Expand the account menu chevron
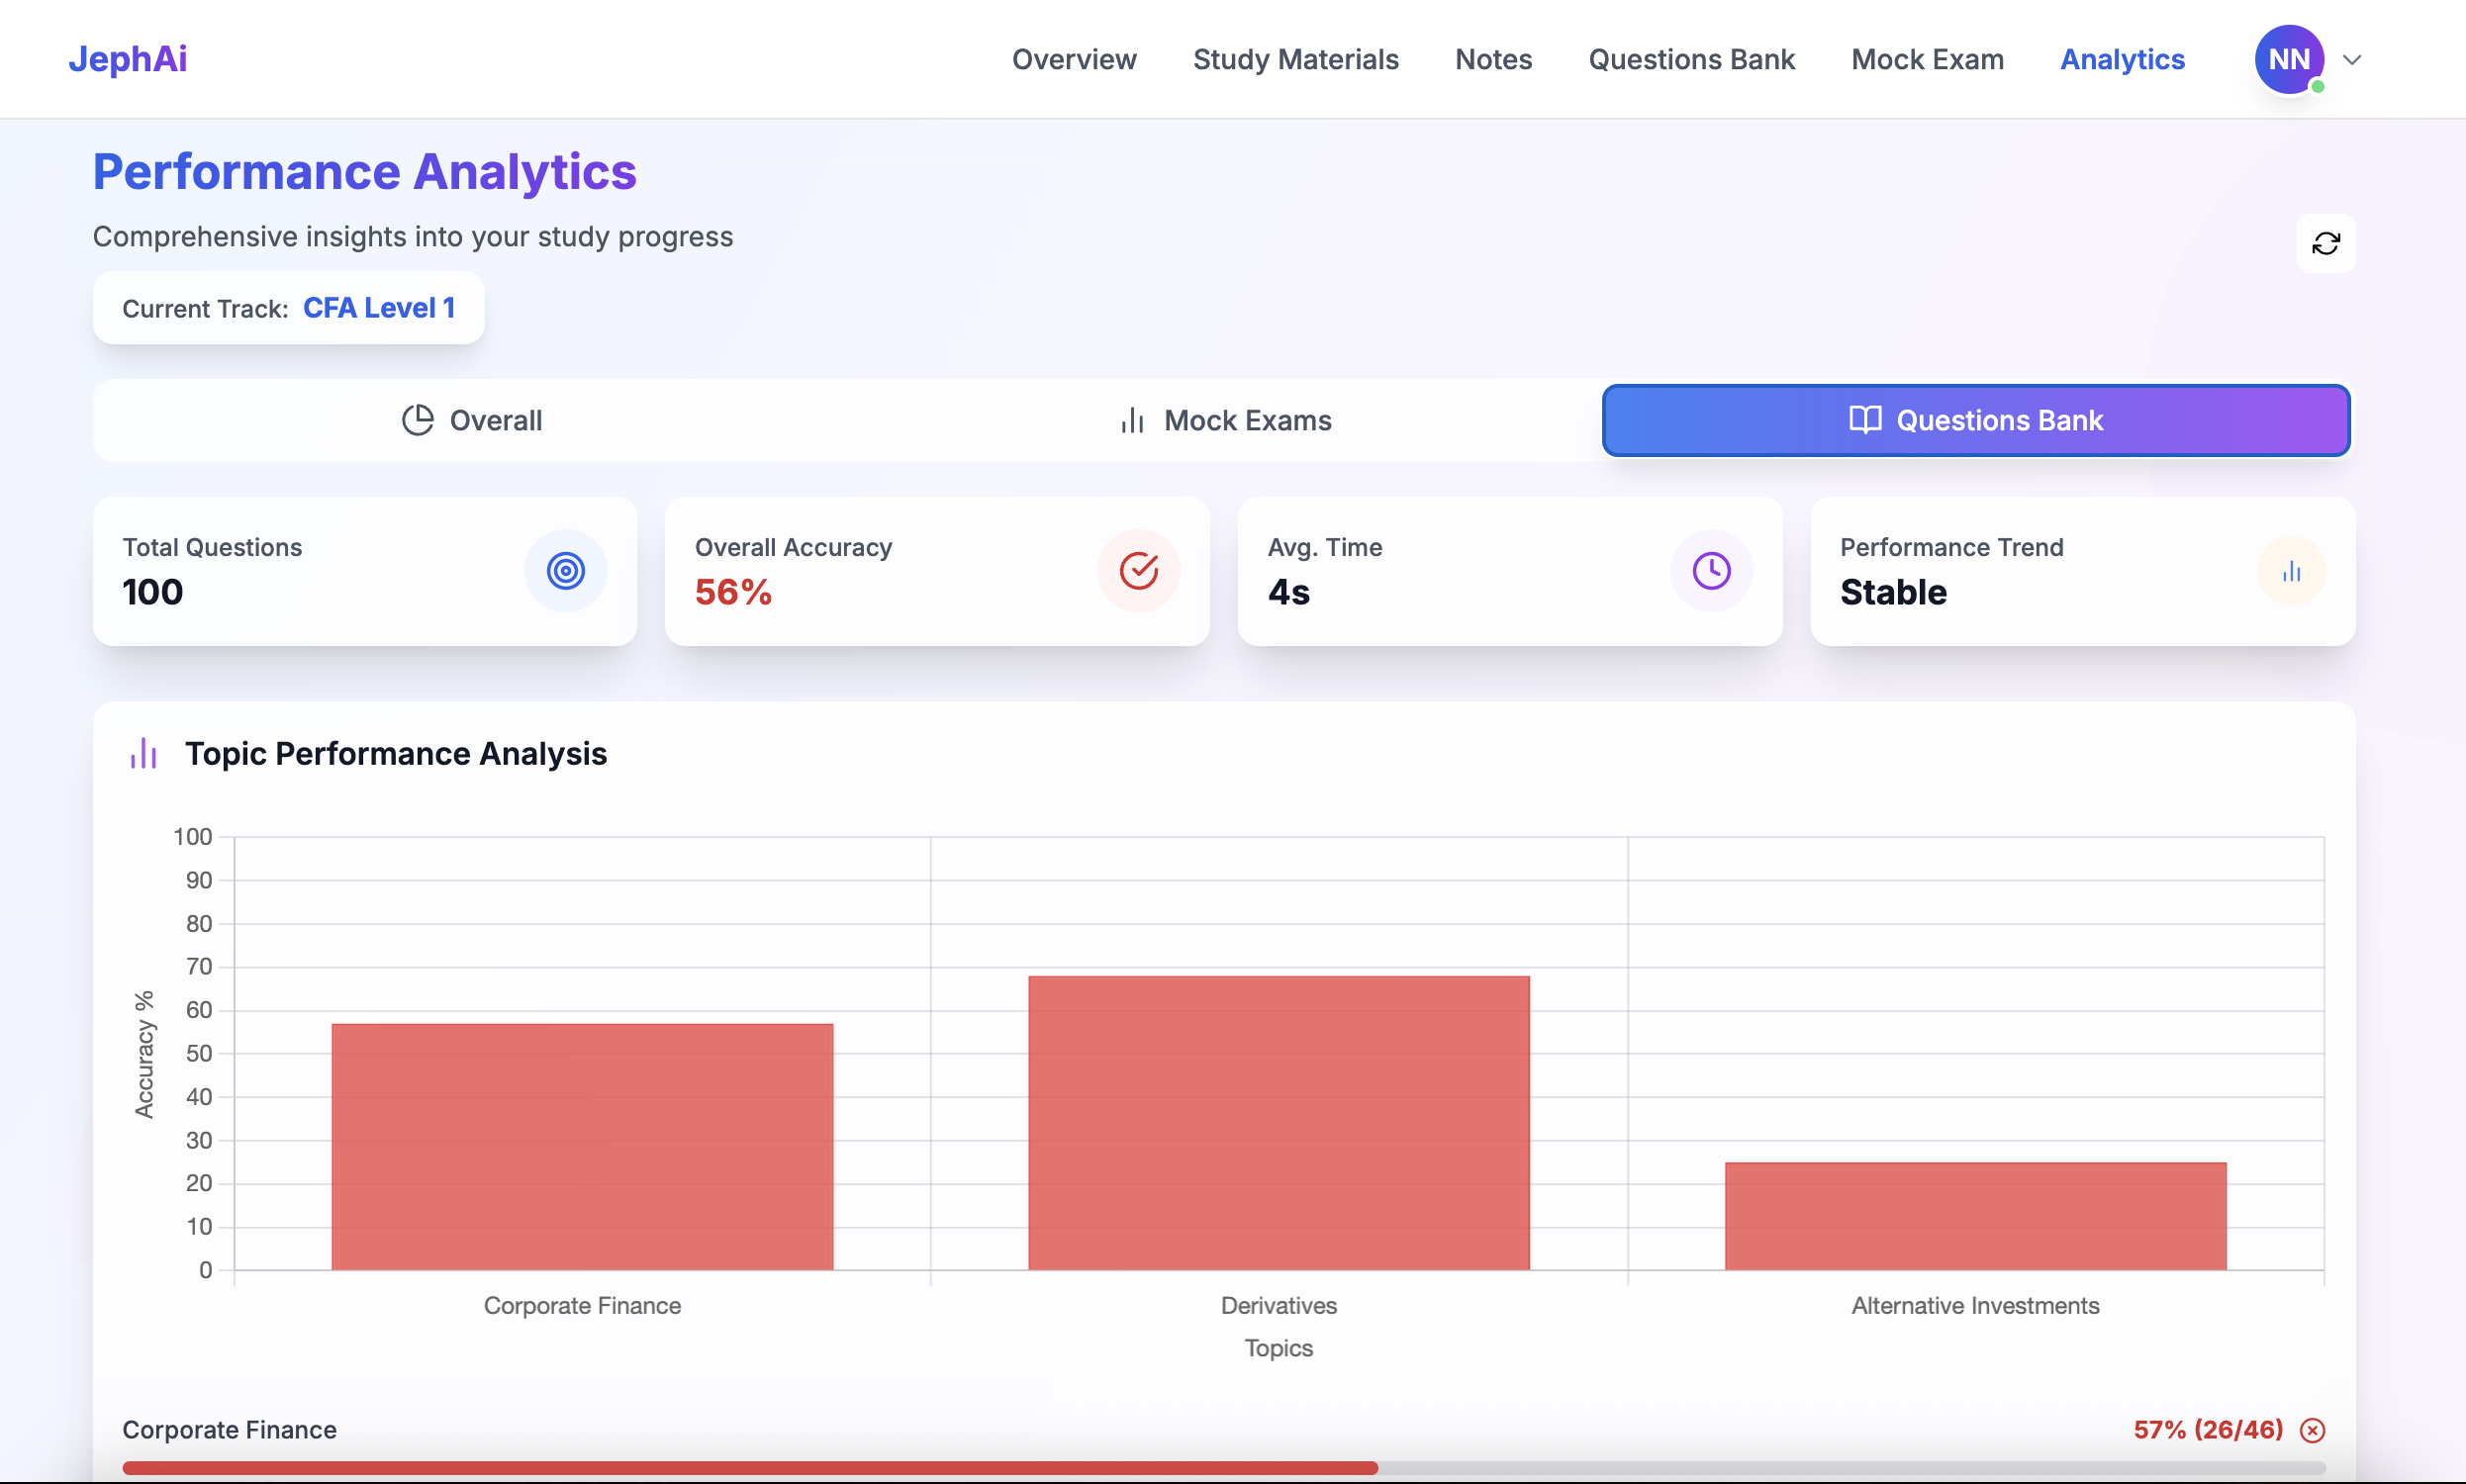This screenshot has width=2466, height=1484. click(x=2352, y=60)
